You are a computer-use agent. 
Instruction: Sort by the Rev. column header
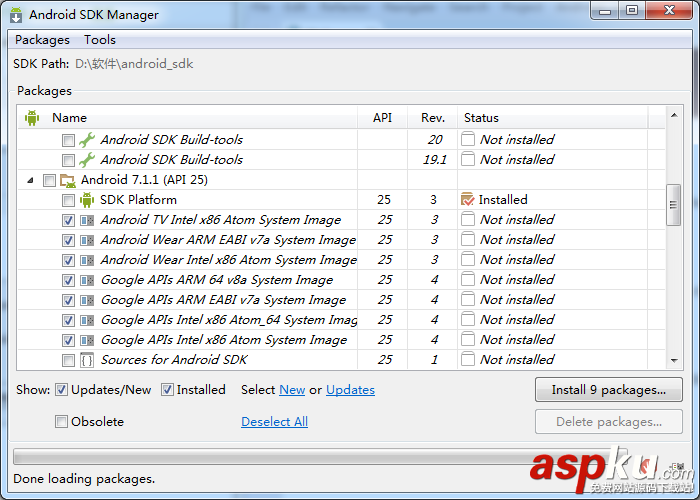pyautogui.click(x=433, y=118)
